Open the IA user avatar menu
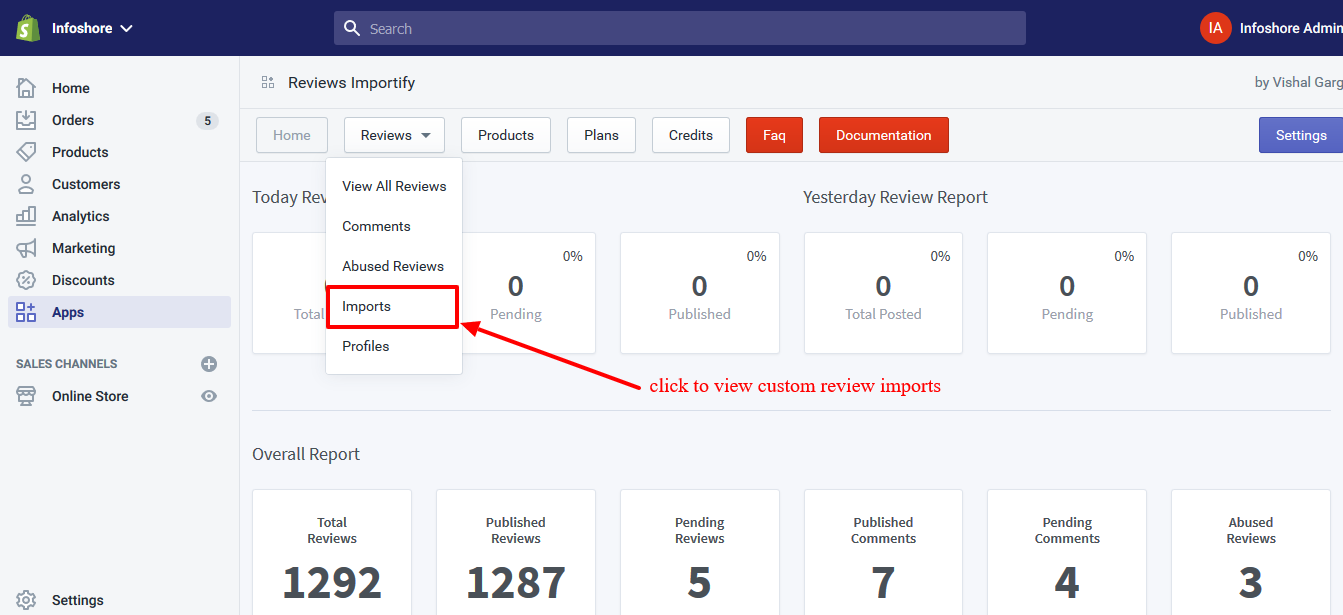The height and width of the screenshot is (615, 1343). (x=1215, y=28)
